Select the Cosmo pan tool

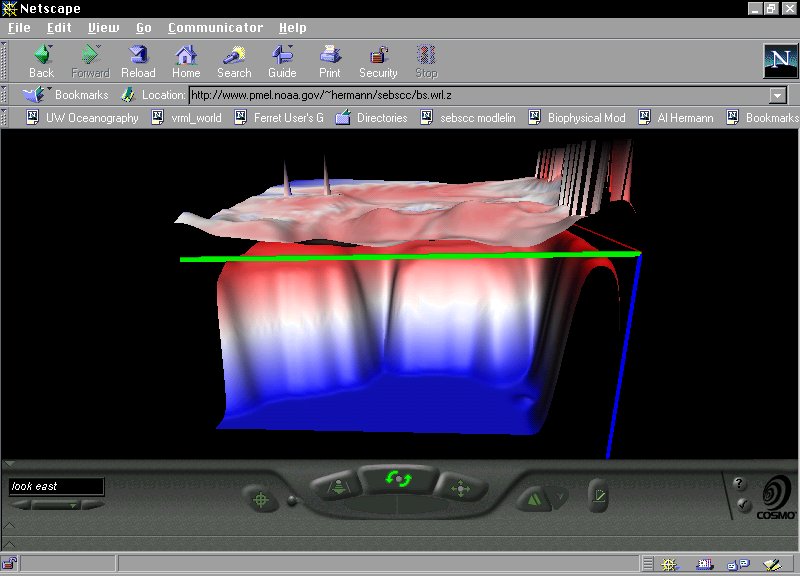(459, 489)
